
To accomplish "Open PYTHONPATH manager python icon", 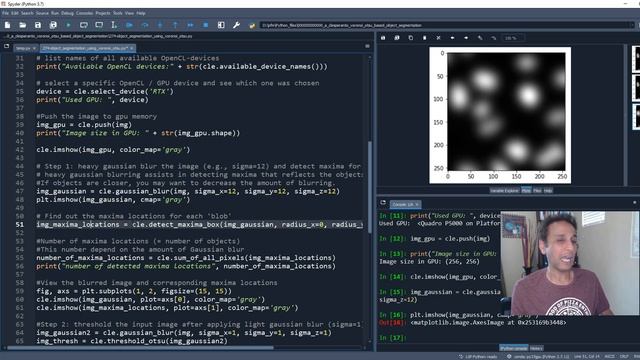I will click(x=252, y=25).
